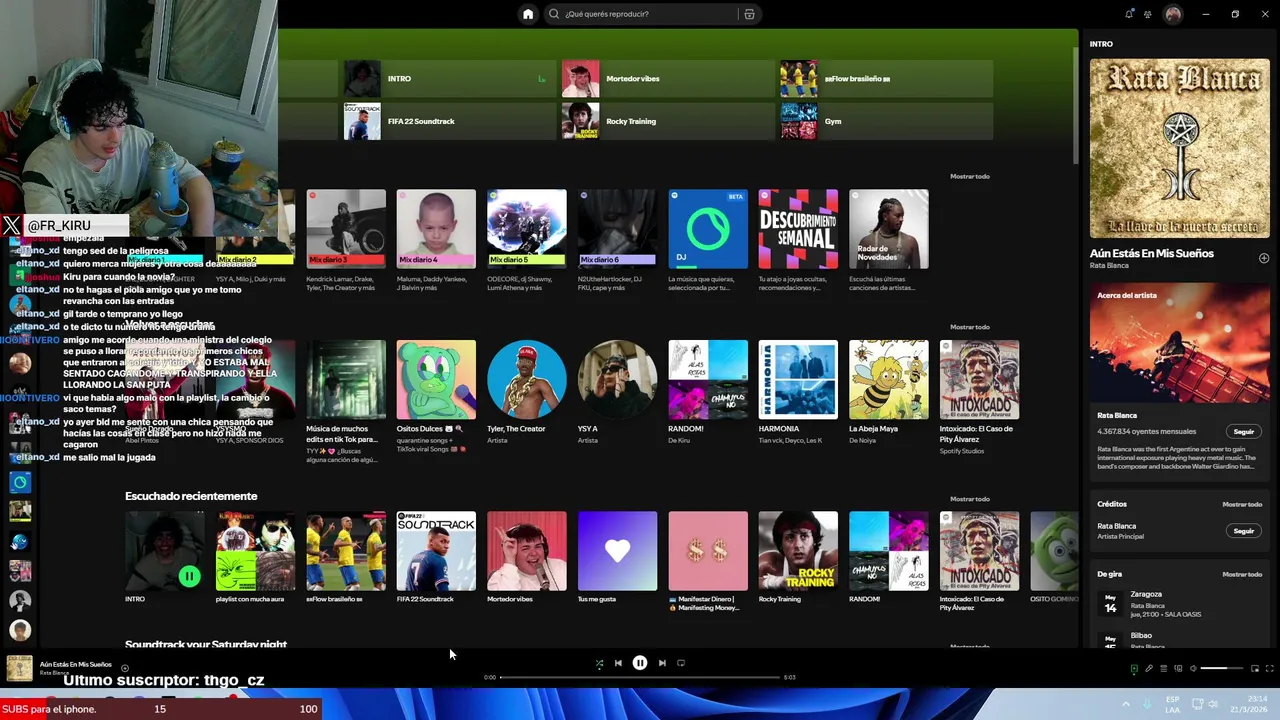The image size is (1280, 720).
Task: Pause the current song
Action: coord(640,663)
